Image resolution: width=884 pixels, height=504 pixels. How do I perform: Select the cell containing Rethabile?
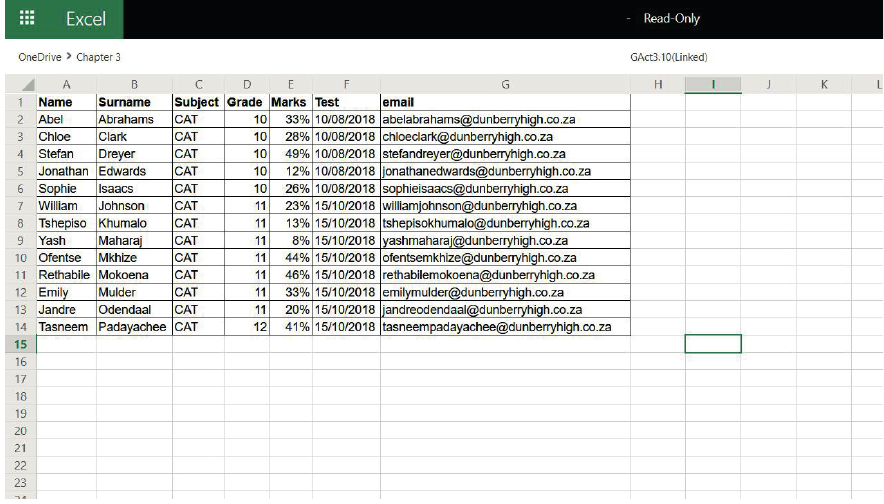[x=67, y=275]
